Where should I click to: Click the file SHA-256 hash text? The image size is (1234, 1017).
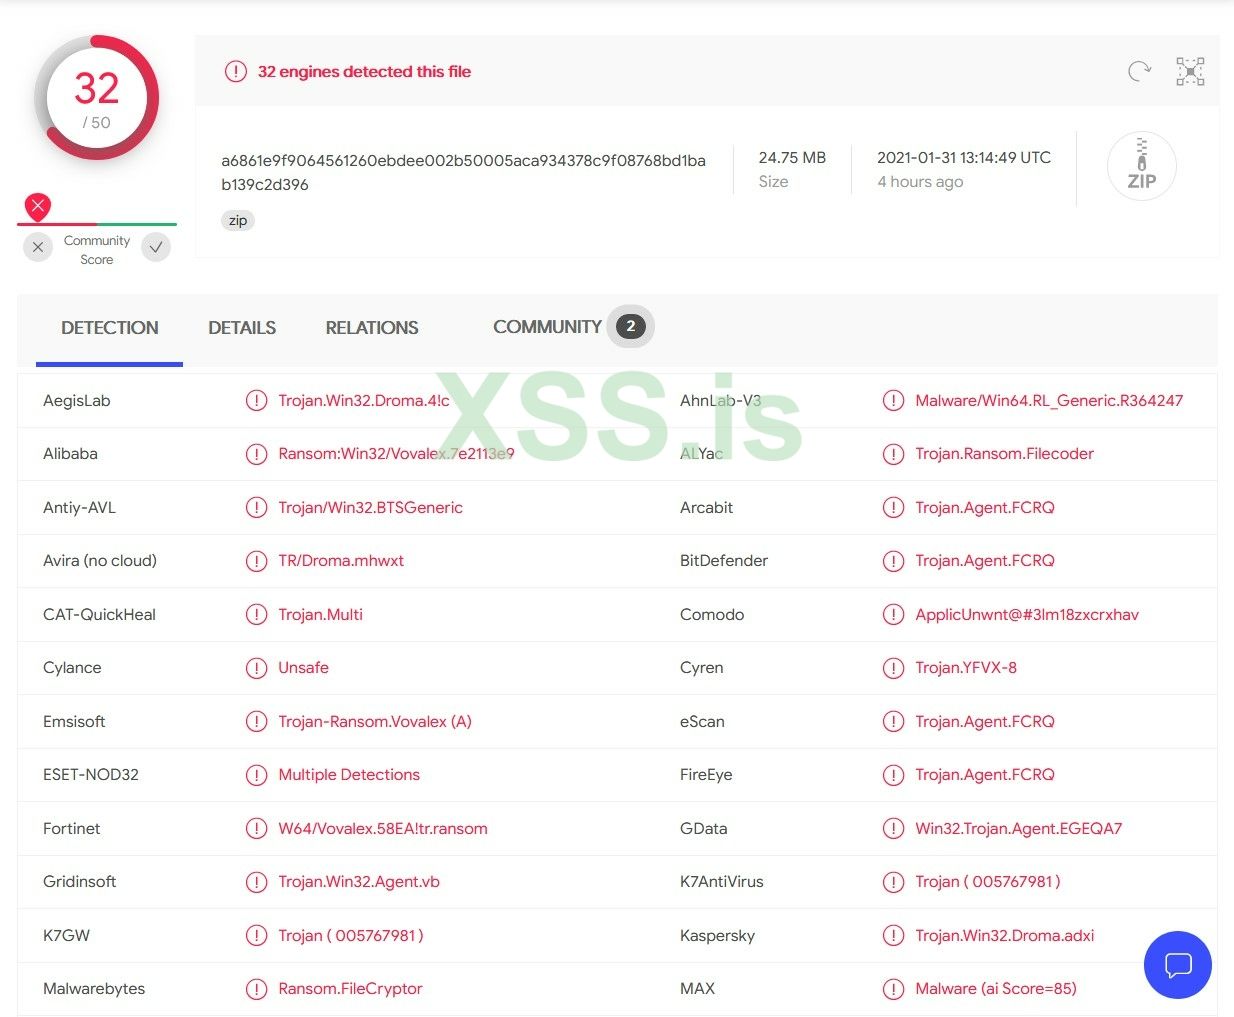click(x=463, y=172)
